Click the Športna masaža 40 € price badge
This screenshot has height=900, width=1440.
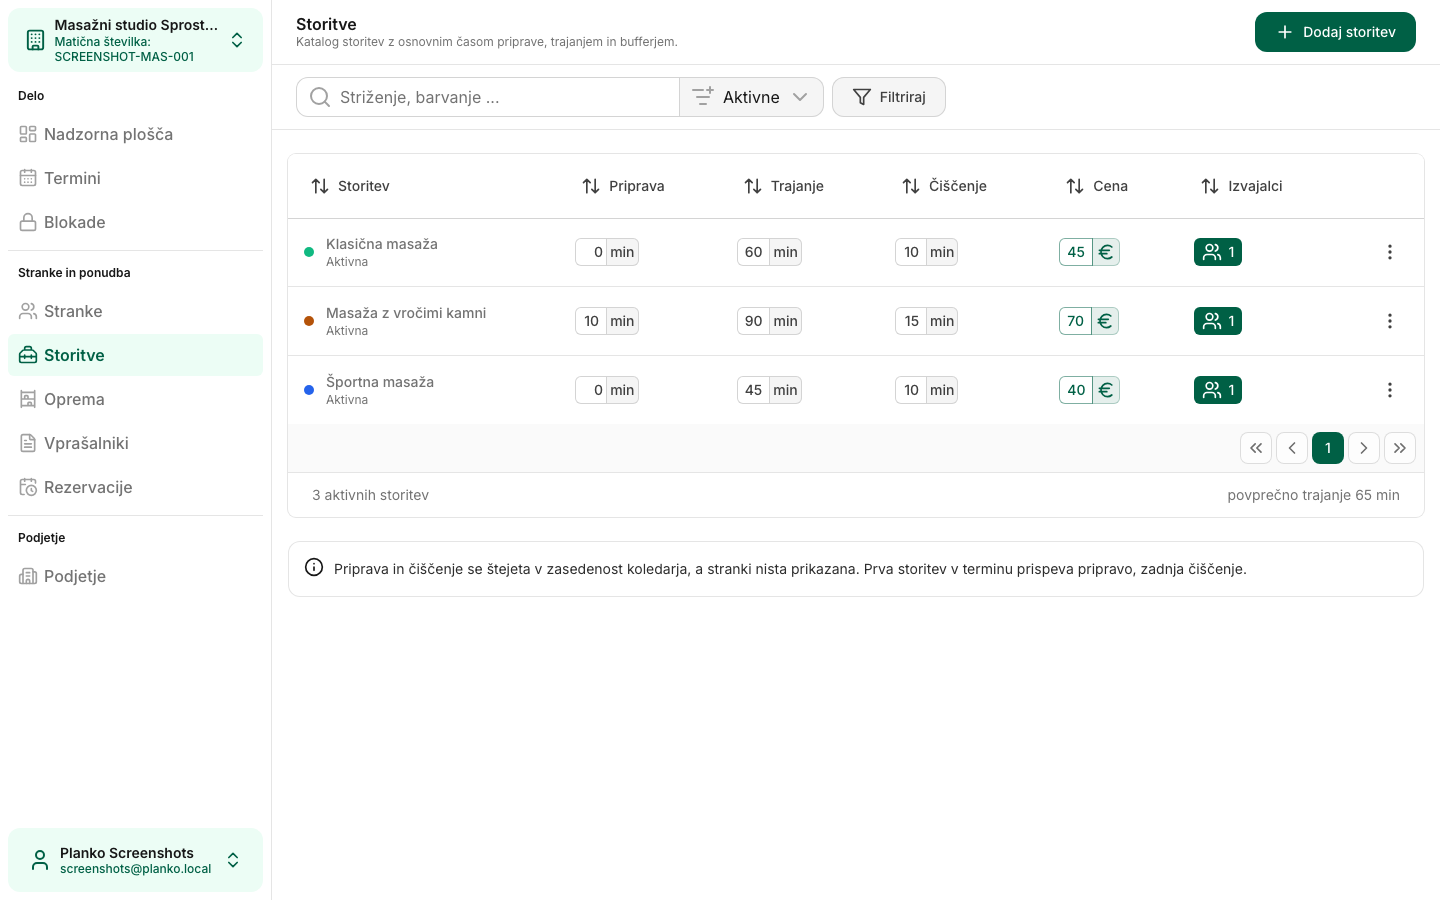coord(1089,390)
